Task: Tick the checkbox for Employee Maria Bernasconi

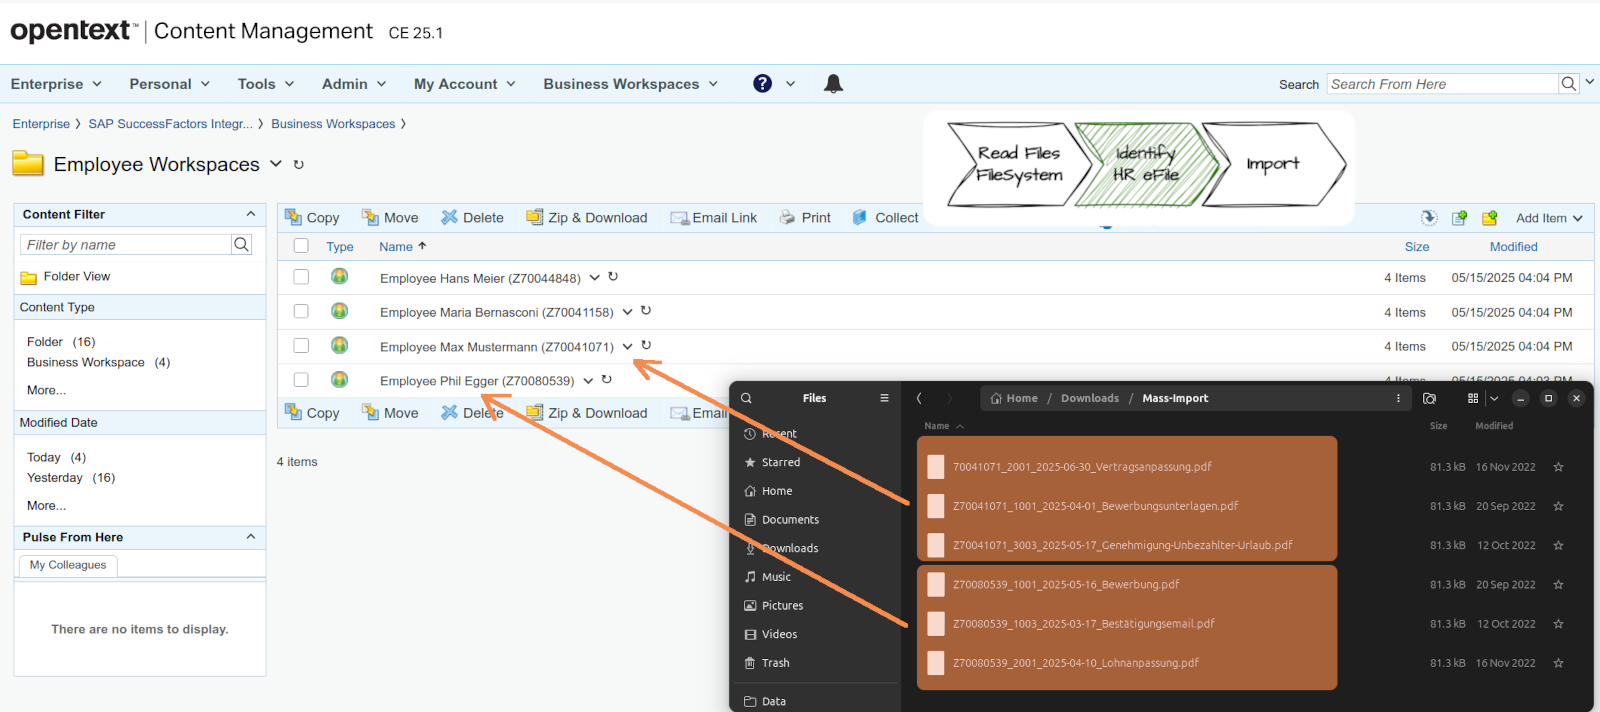Action: coord(301,311)
